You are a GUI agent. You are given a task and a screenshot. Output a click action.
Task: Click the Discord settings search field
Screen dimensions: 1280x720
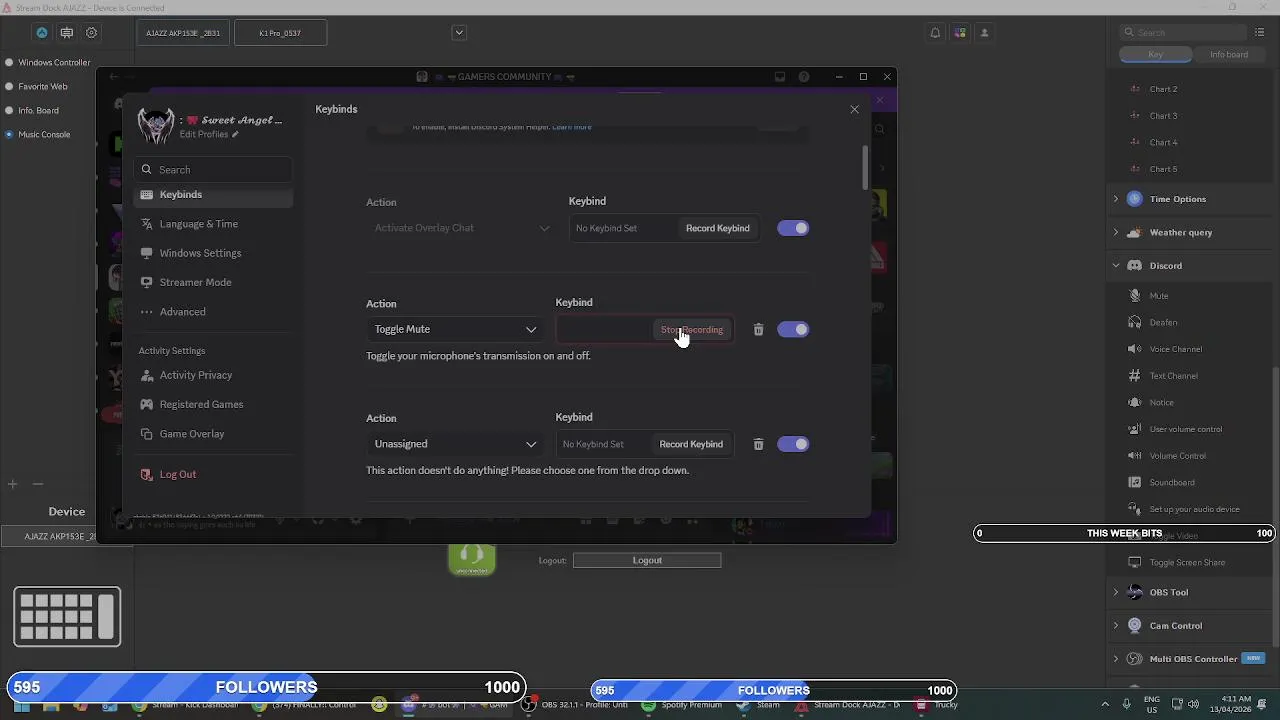(213, 169)
